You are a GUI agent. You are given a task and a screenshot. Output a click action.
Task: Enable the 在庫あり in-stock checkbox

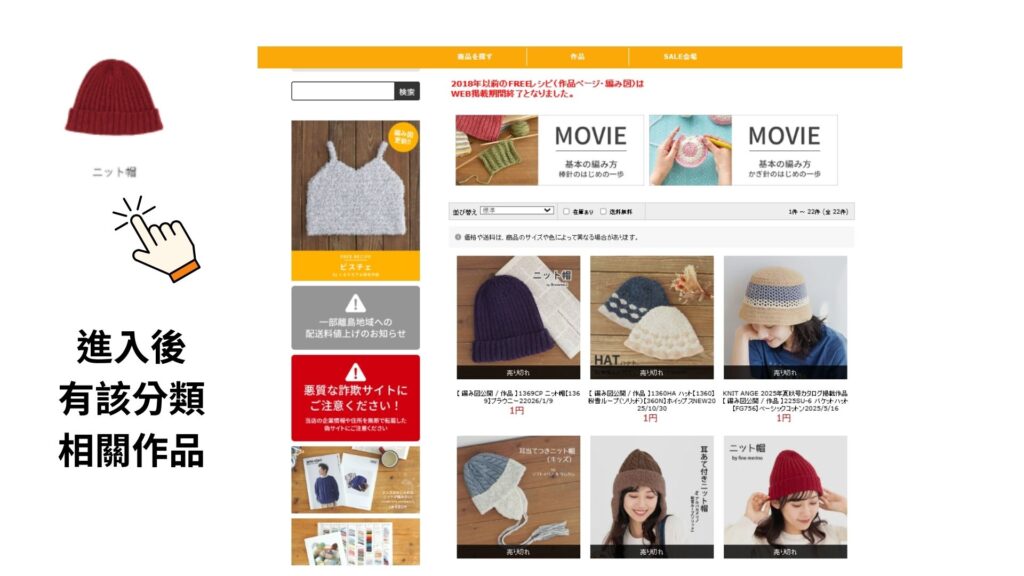coord(567,211)
